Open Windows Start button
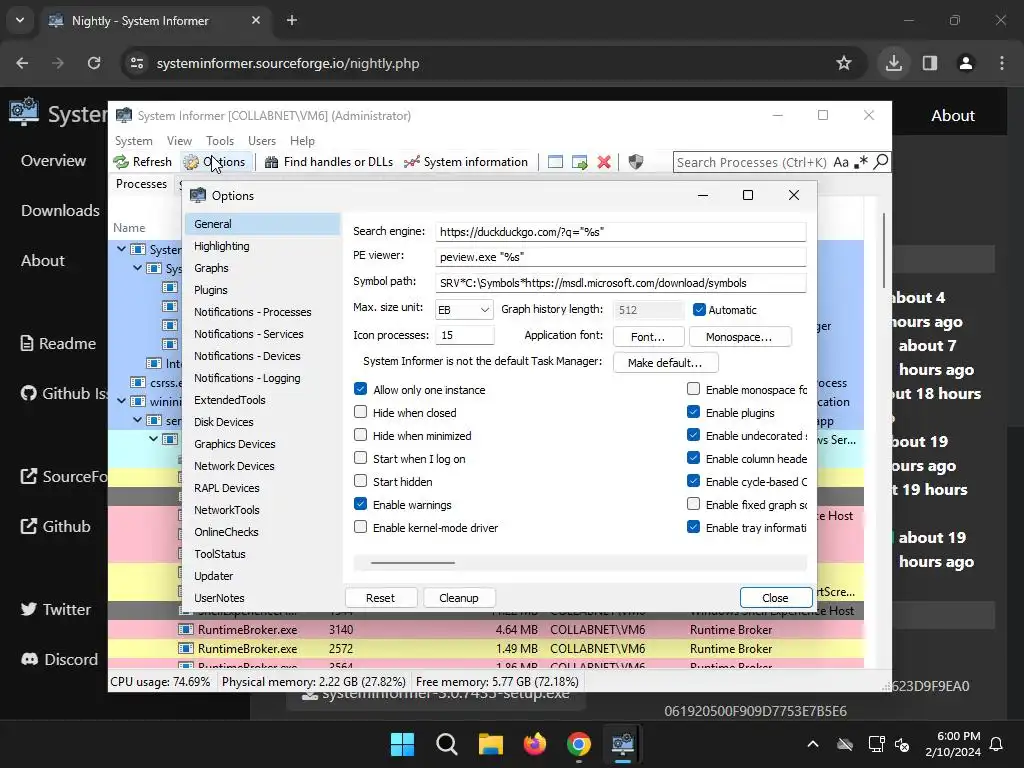Screen dimensions: 1024x768 (402, 744)
